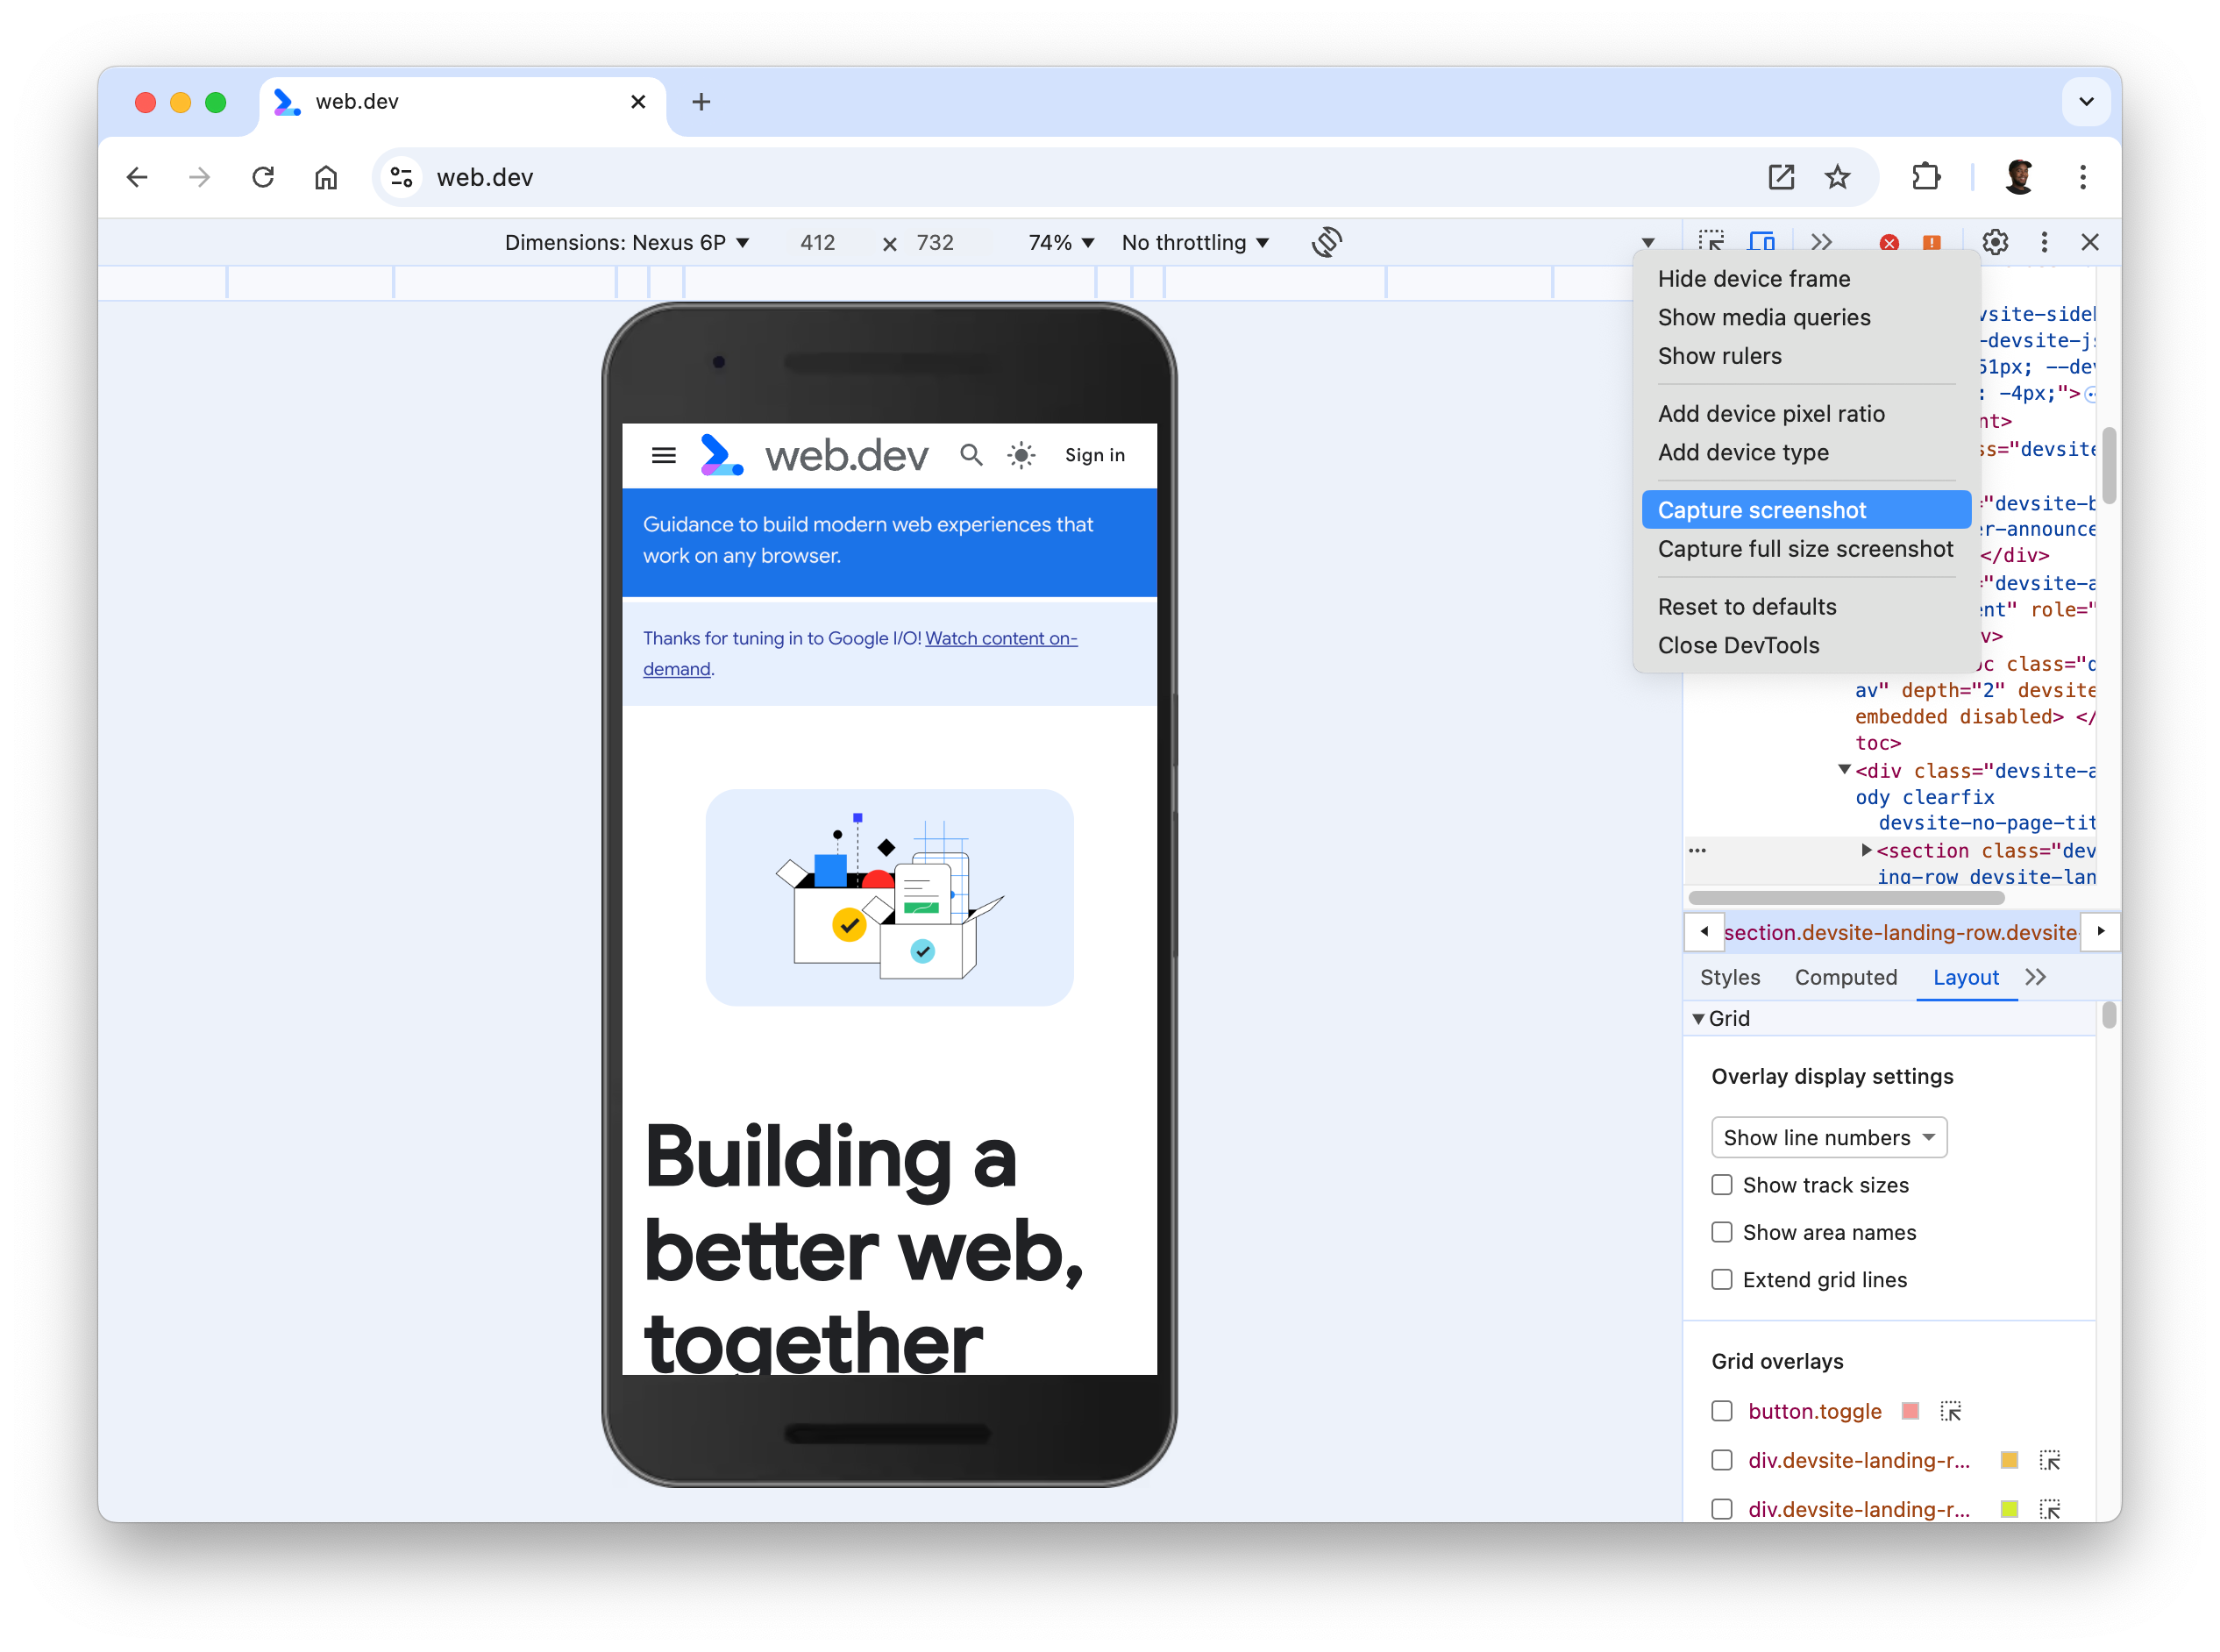
Task: Open the more DevTools options menu icon
Action: coord(2043,241)
